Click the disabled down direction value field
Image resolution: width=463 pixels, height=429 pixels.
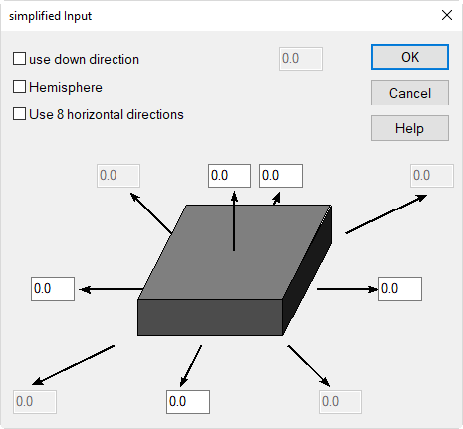pos(301,59)
